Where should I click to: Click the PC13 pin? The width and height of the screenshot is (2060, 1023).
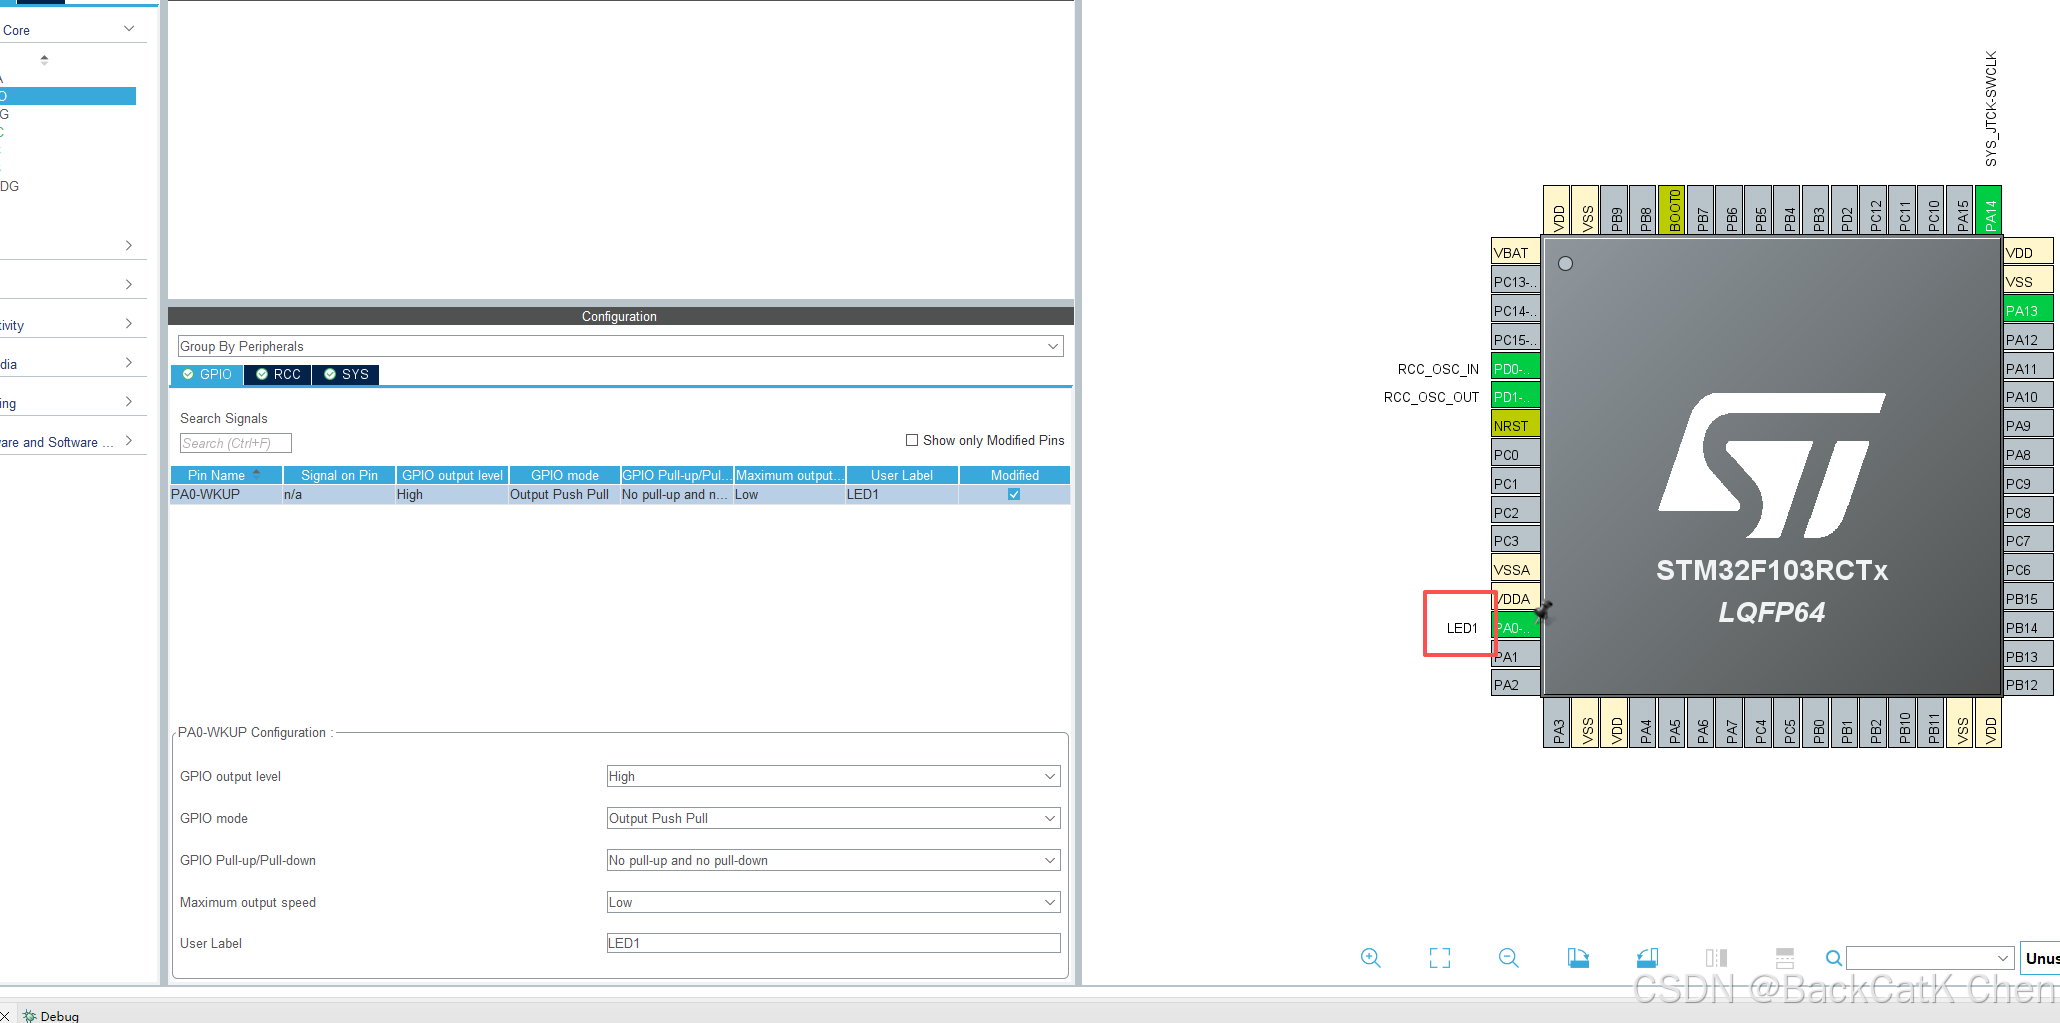[x=1515, y=282]
